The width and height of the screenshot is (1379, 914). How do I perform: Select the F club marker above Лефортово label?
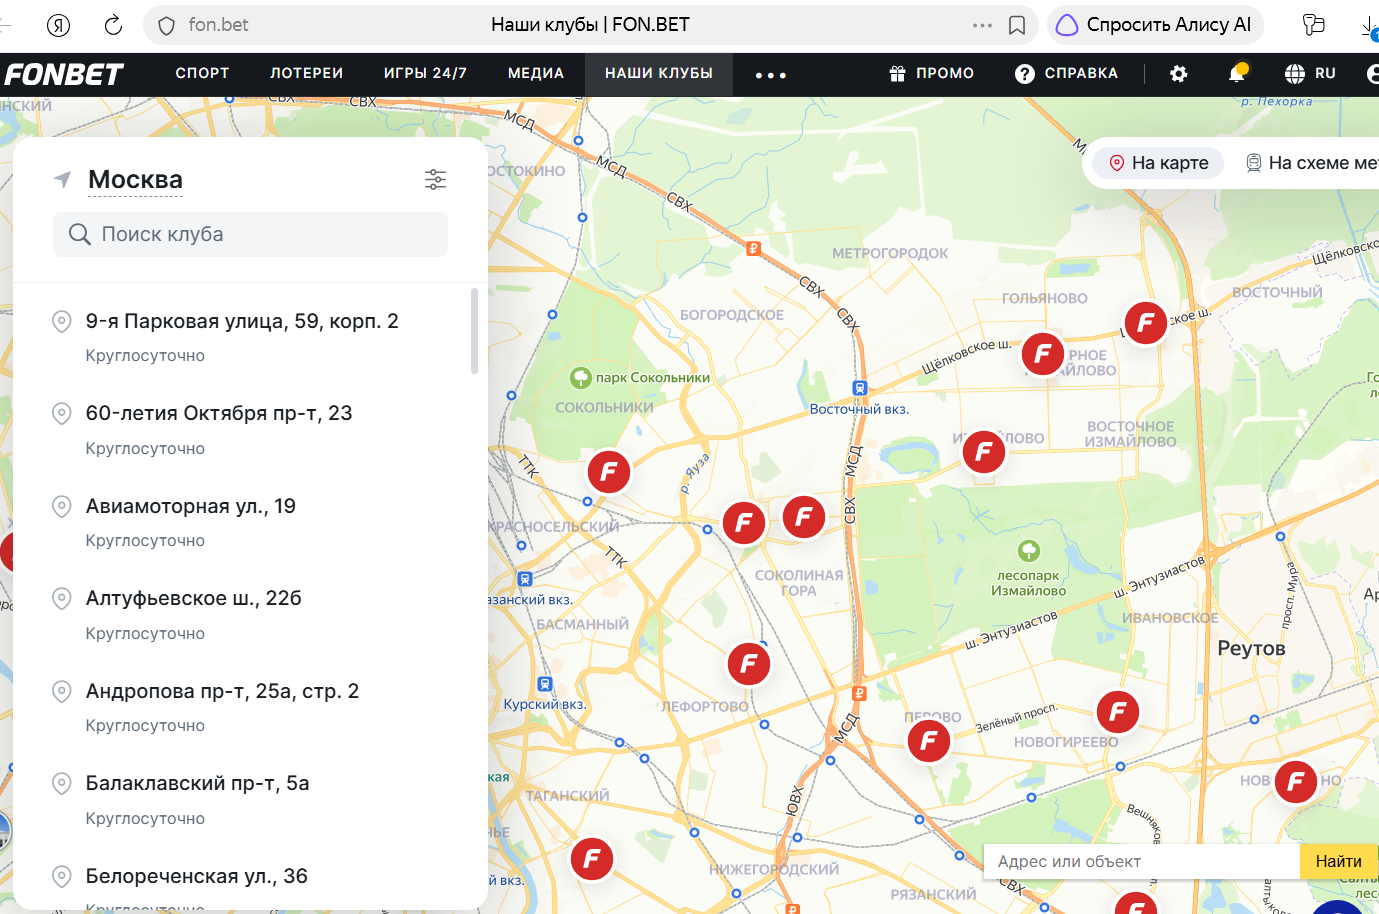(749, 663)
